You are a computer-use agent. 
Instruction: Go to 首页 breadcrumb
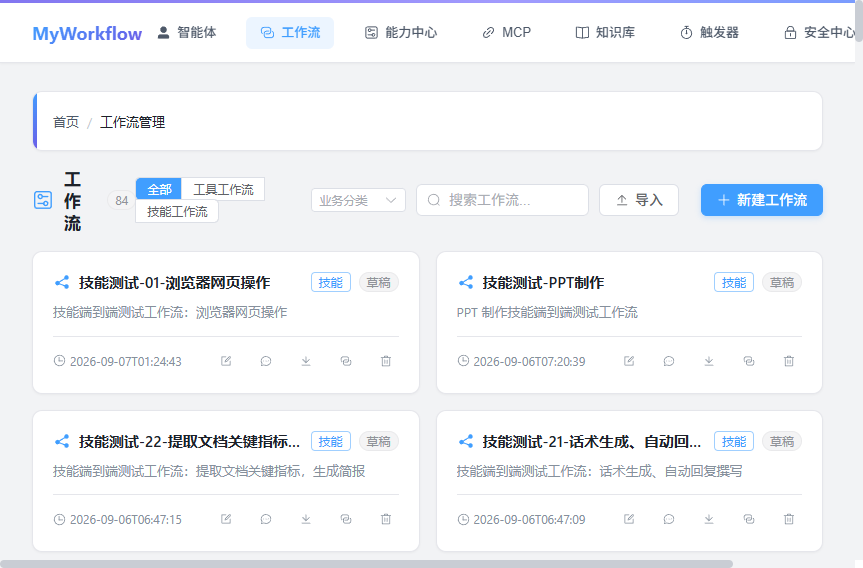(x=66, y=122)
